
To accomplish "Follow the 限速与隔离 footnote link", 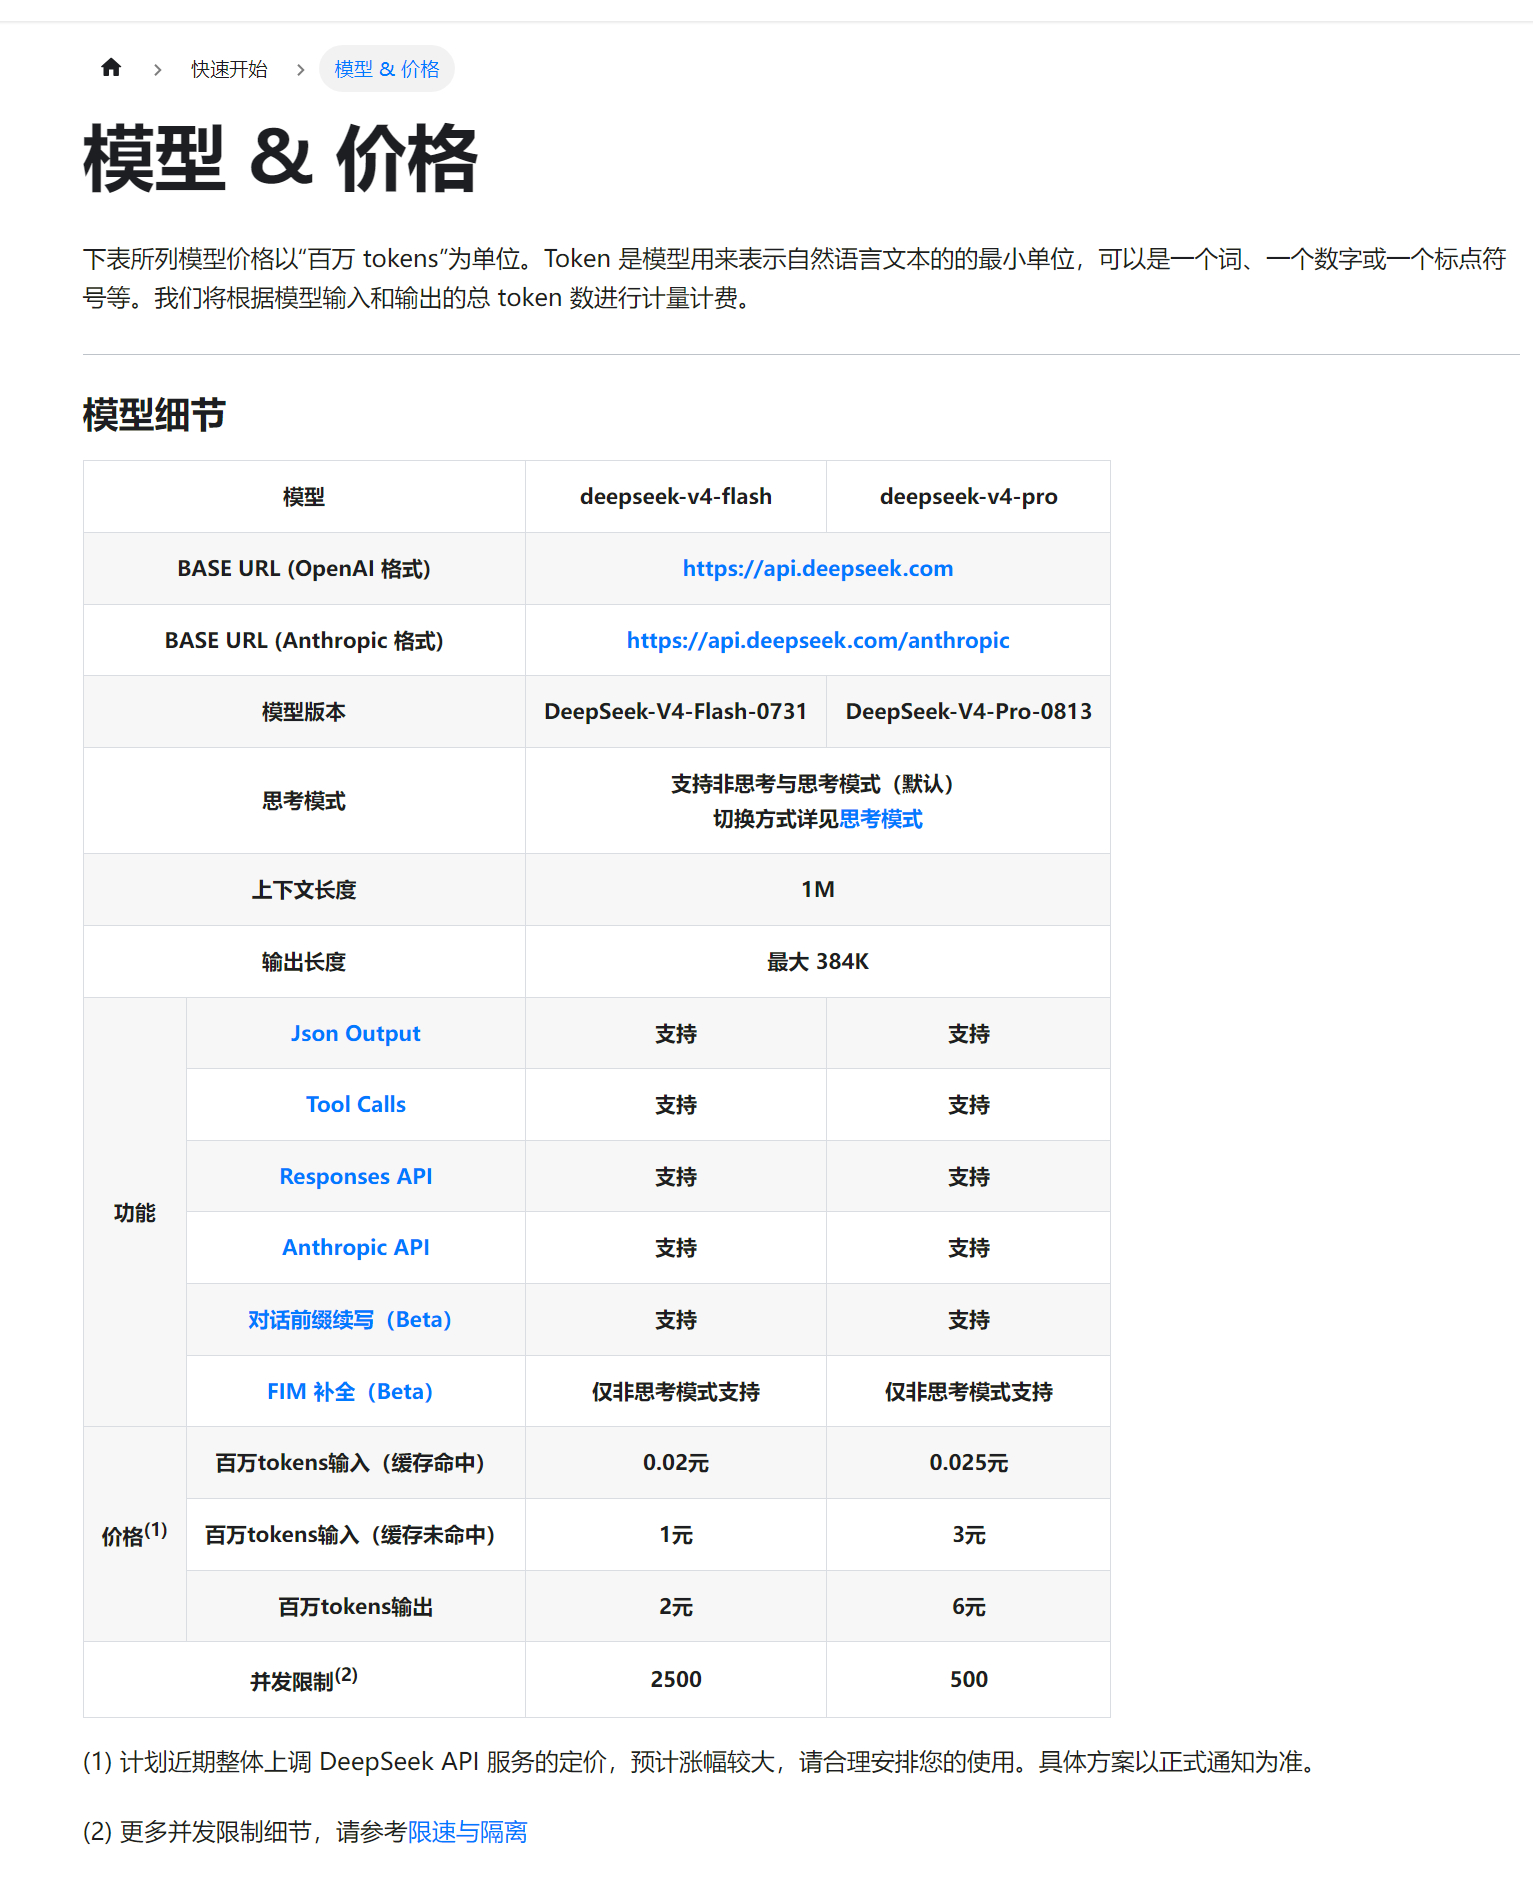I will [467, 1832].
